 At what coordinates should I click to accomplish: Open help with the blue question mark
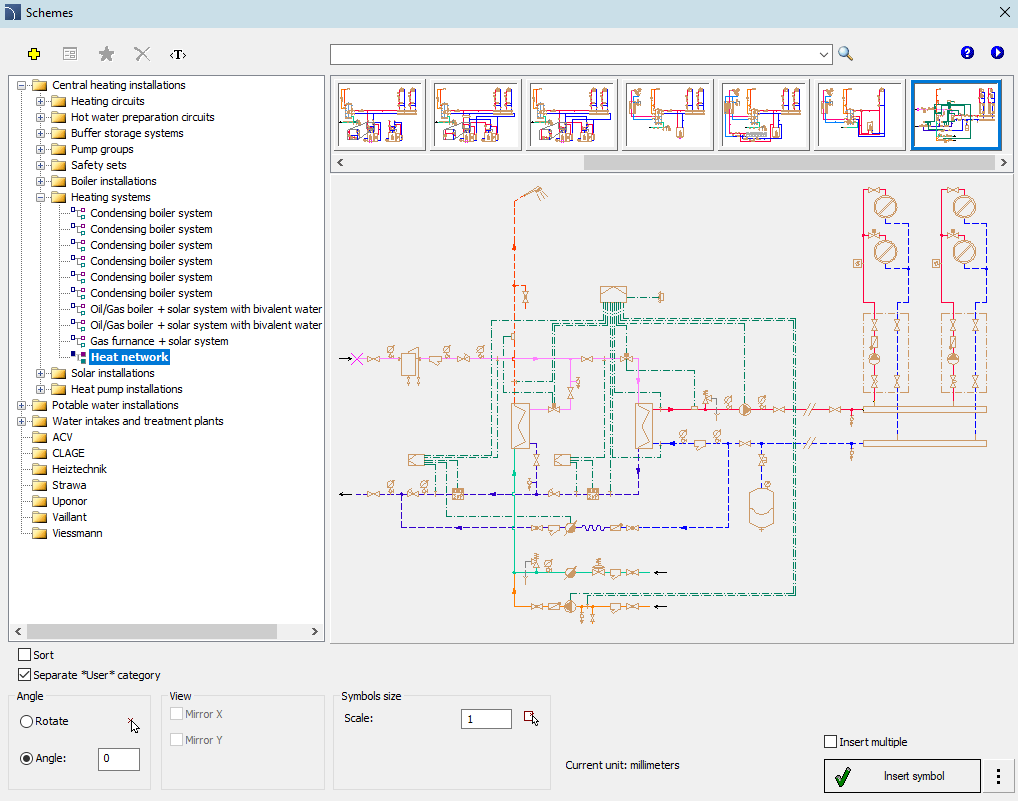click(967, 53)
